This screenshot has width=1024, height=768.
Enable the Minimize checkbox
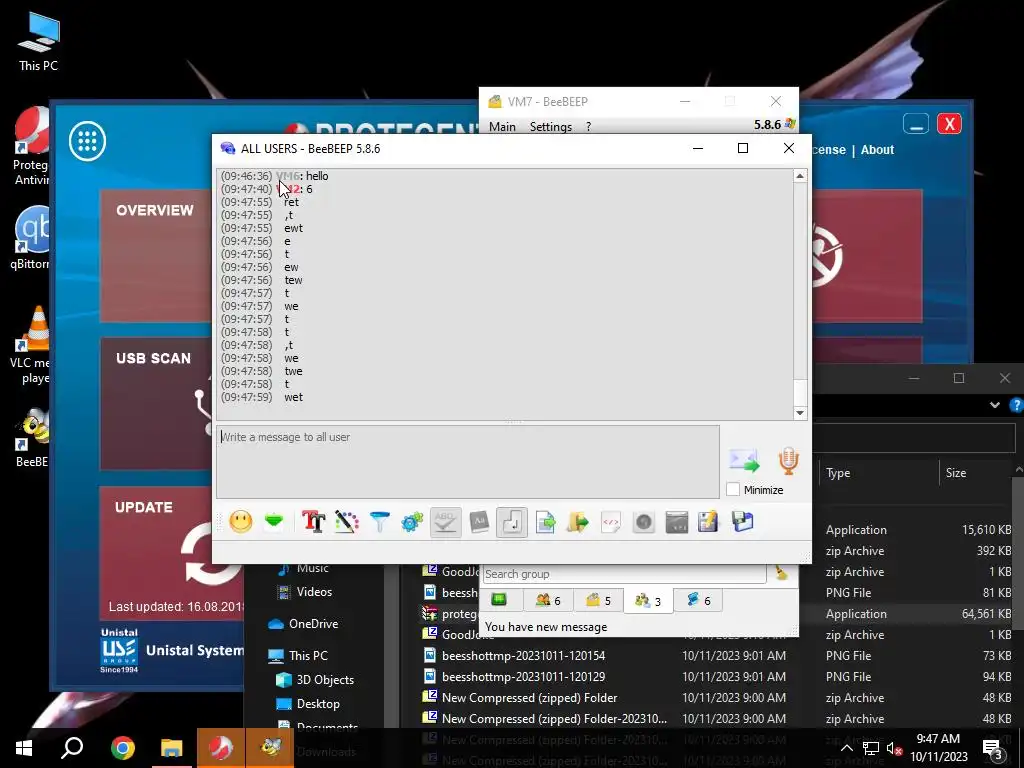click(733, 489)
